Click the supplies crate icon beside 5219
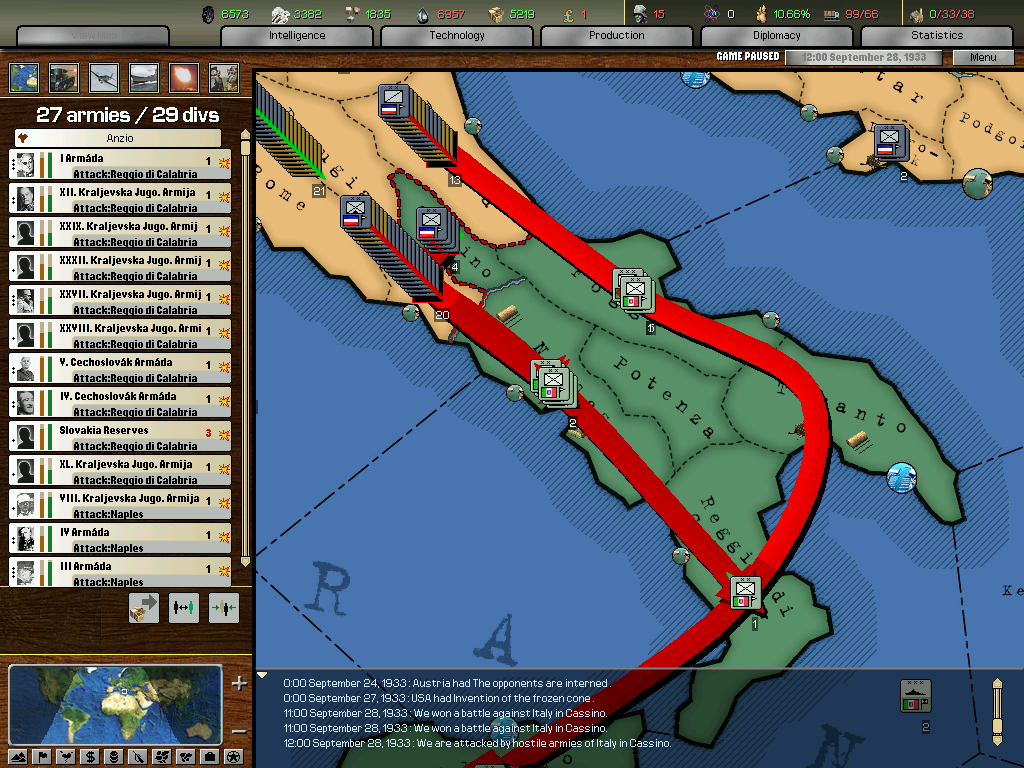1024x768 pixels. pos(496,14)
